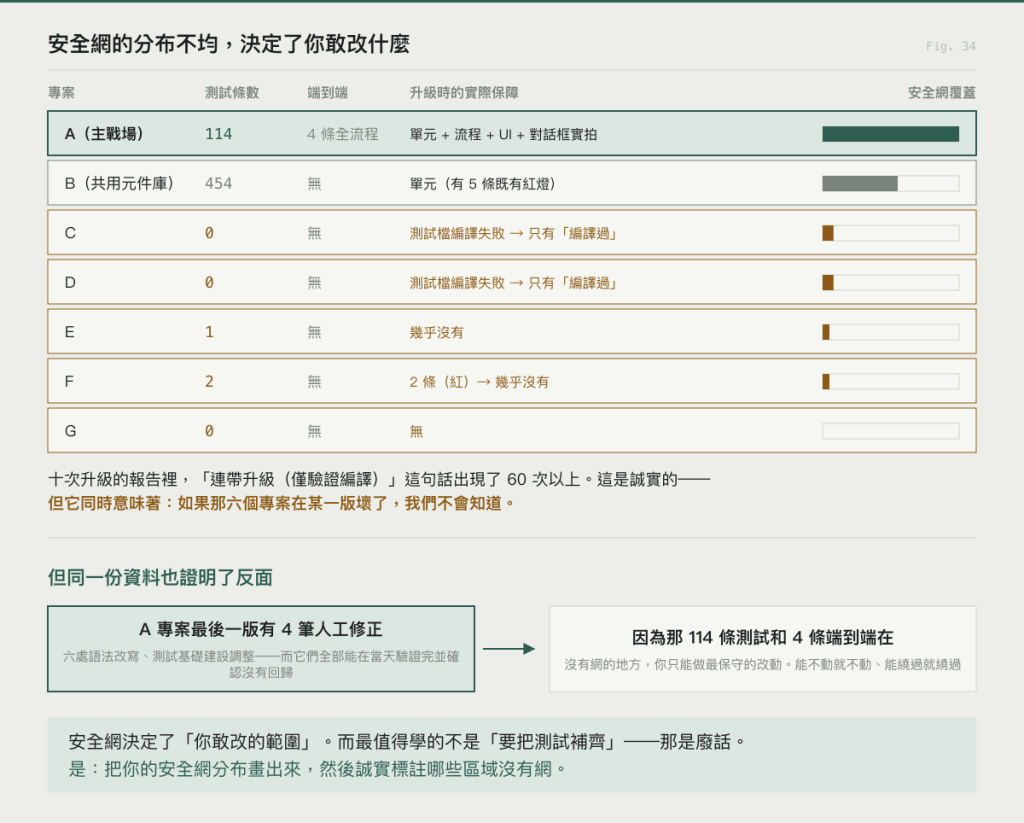This screenshot has width=1024, height=823.
Task: Click the coverage bar for project F
Action: (890, 381)
